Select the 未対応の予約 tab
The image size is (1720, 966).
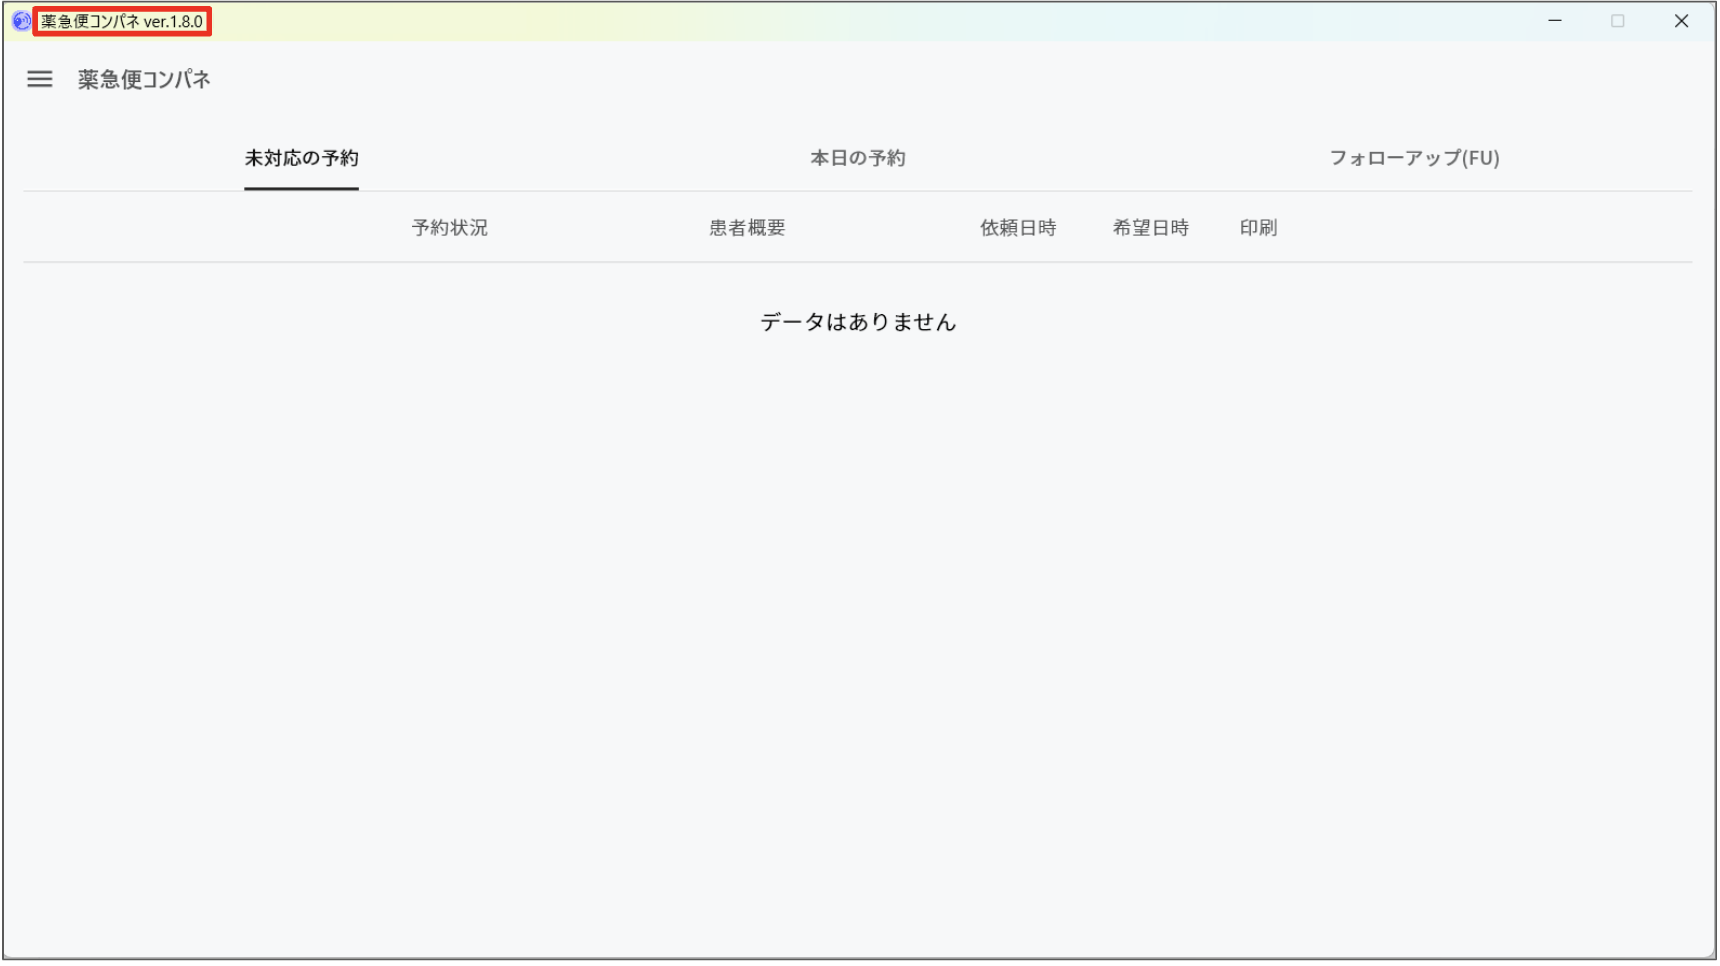[x=300, y=158]
